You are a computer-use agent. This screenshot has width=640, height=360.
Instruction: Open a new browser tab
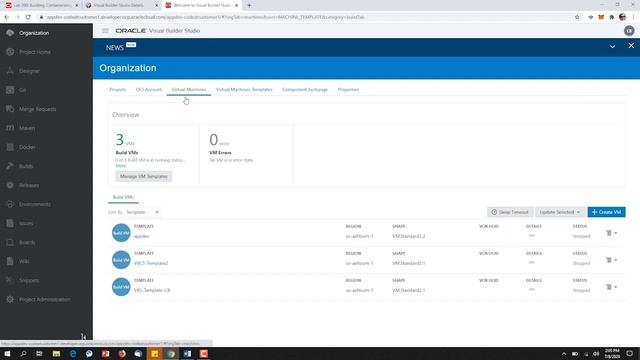coord(249,5)
